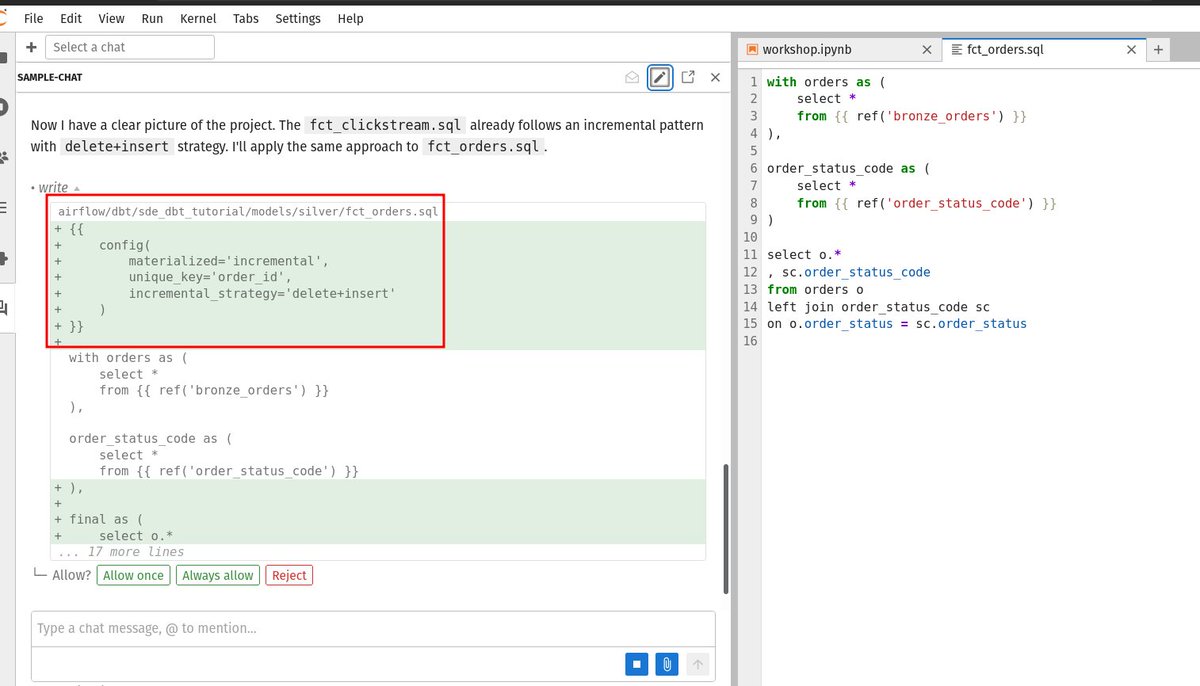Click 'on o.order_status = sc.order_status' editor line
Image resolution: width=1200 pixels, height=686 pixels.
tap(897, 324)
